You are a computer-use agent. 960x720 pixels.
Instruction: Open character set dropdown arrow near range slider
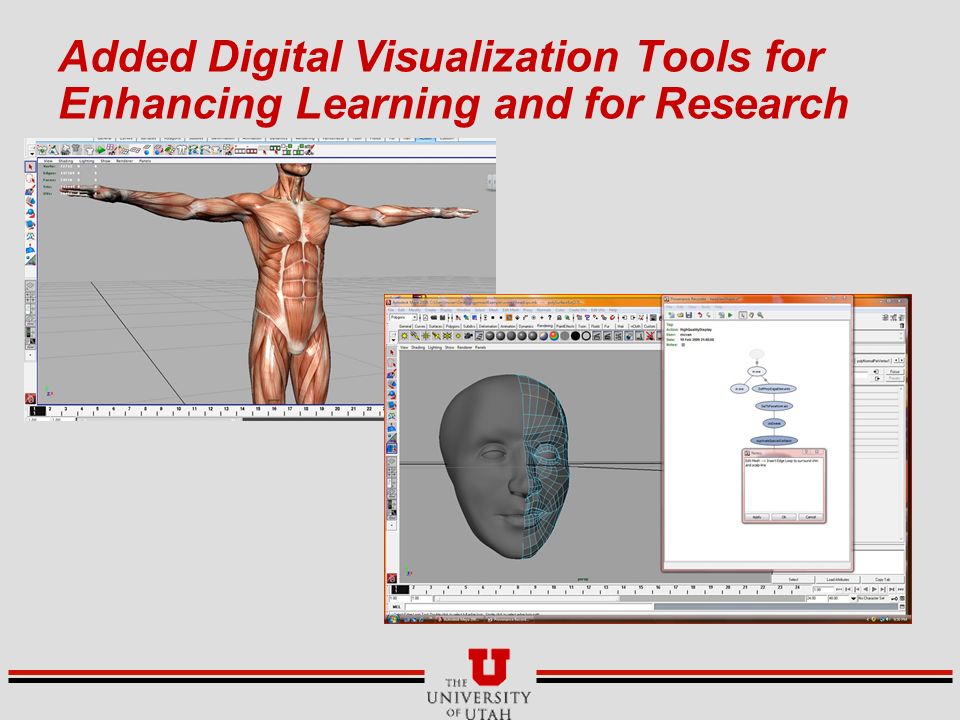[x=853, y=598]
